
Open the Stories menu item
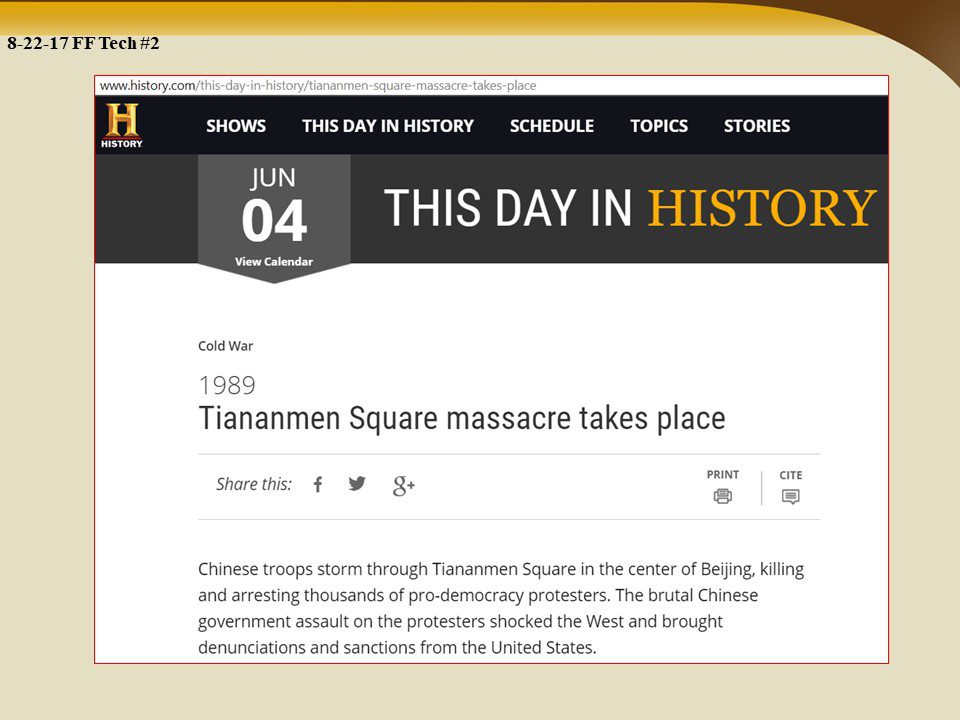757,126
